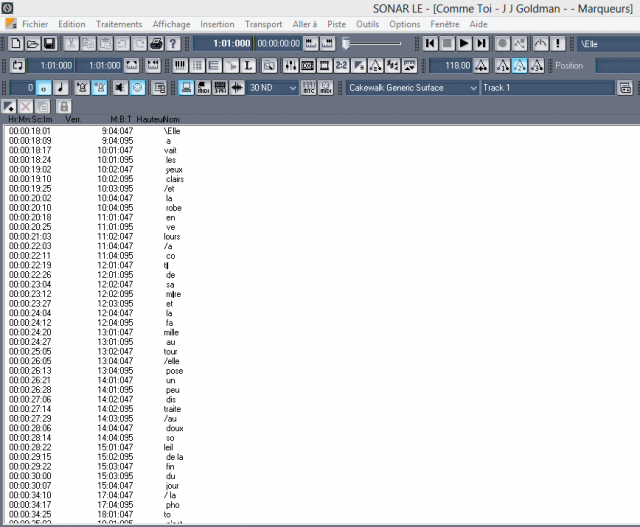Select marker row 'yeux' at 00:00:19:02
The width and height of the screenshot is (640, 527).
click(96, 169)
